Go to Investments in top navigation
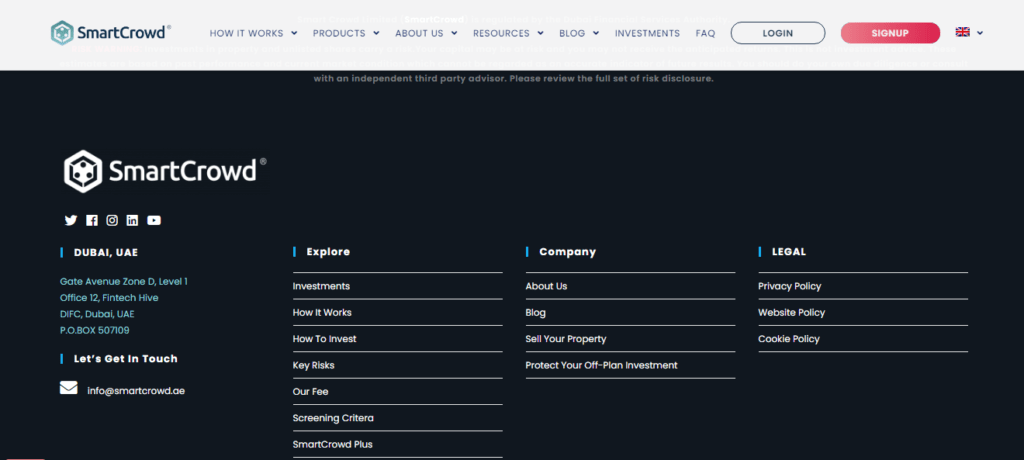Image resolution: width=1024 pixels, height=460 pixels. point(647,33)
